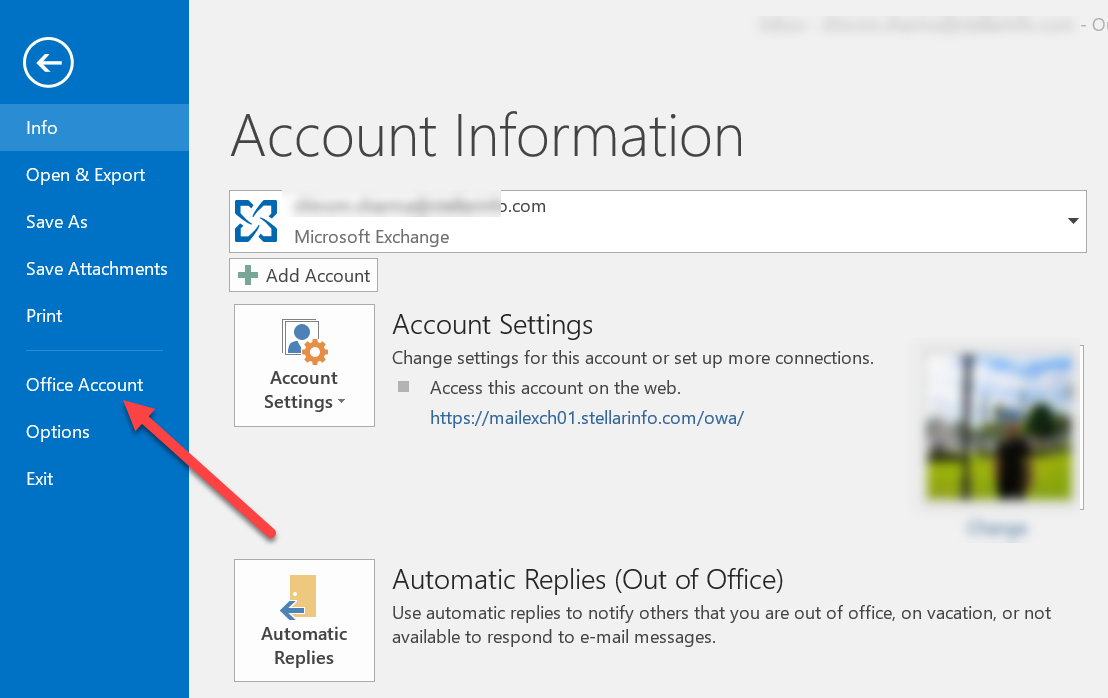
Task: Click the blurred profile photo thumbnail
Action: pyautogui.click(x=998, y=426)
